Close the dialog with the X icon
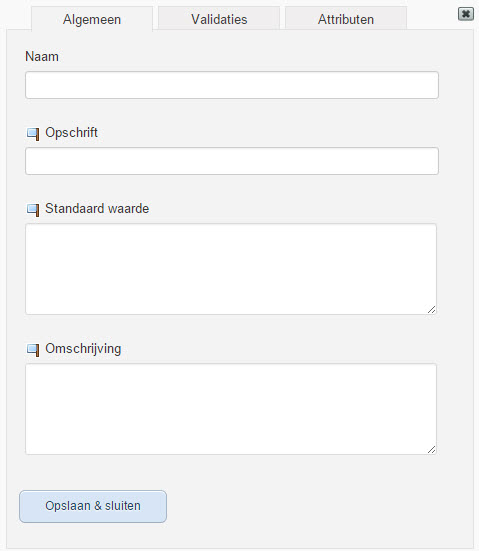 coord(466,14)
